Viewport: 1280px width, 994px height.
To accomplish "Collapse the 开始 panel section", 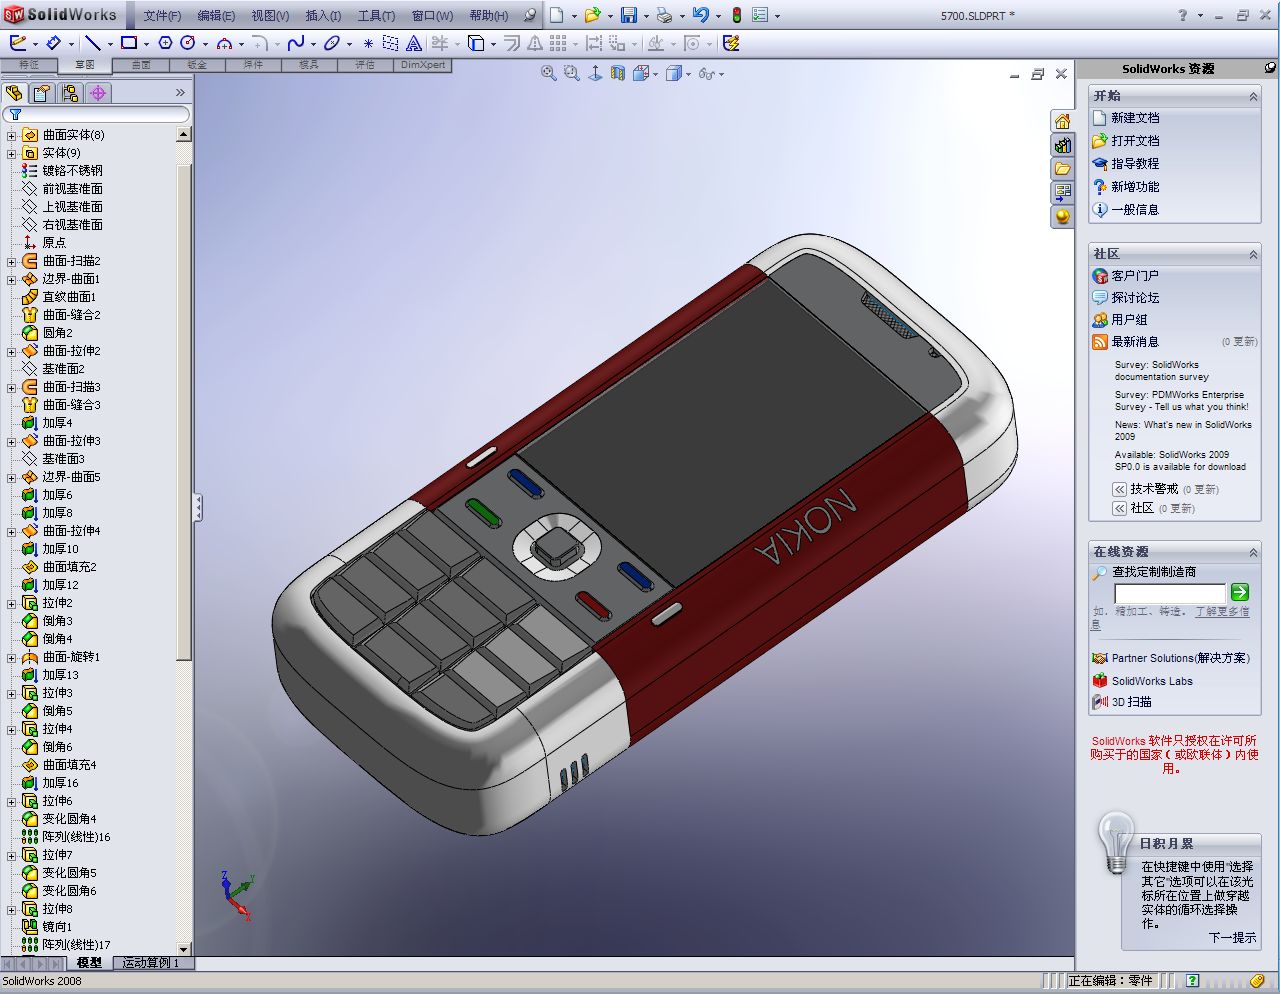I will [x=1253, y=96].
